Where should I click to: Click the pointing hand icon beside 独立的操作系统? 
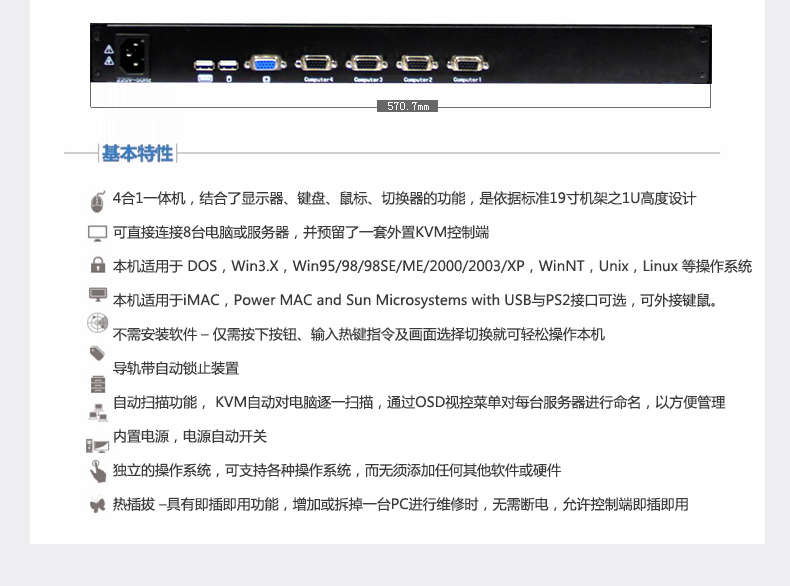(x=98, y=472)
